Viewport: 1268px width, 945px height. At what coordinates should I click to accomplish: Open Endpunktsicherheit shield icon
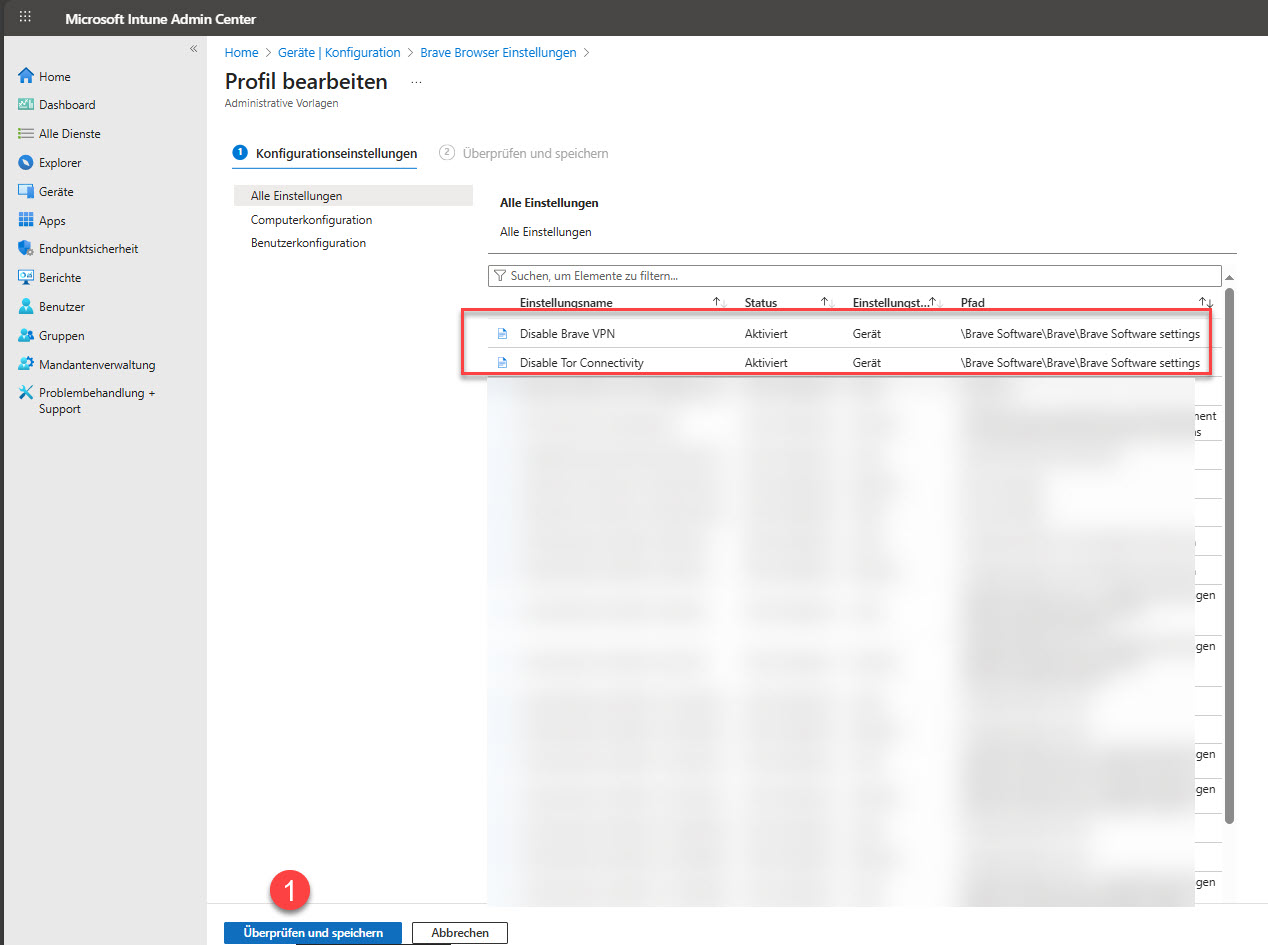point(26,249)
